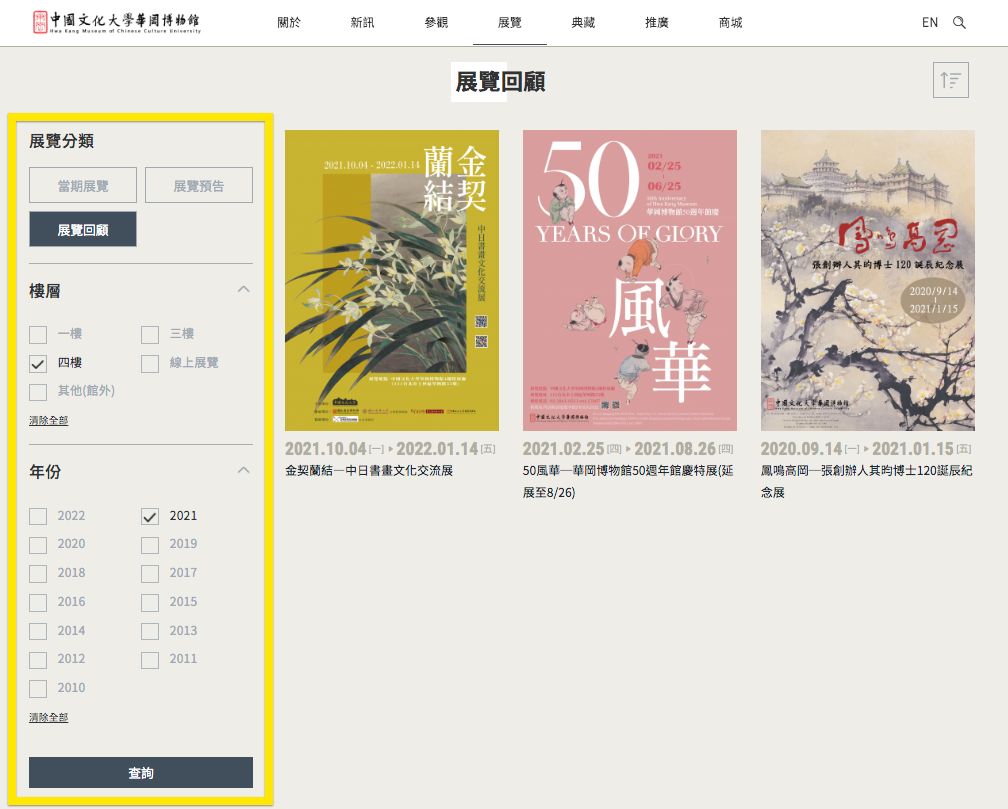
Task: Click the sort order icon button
Action: (951, 80)
